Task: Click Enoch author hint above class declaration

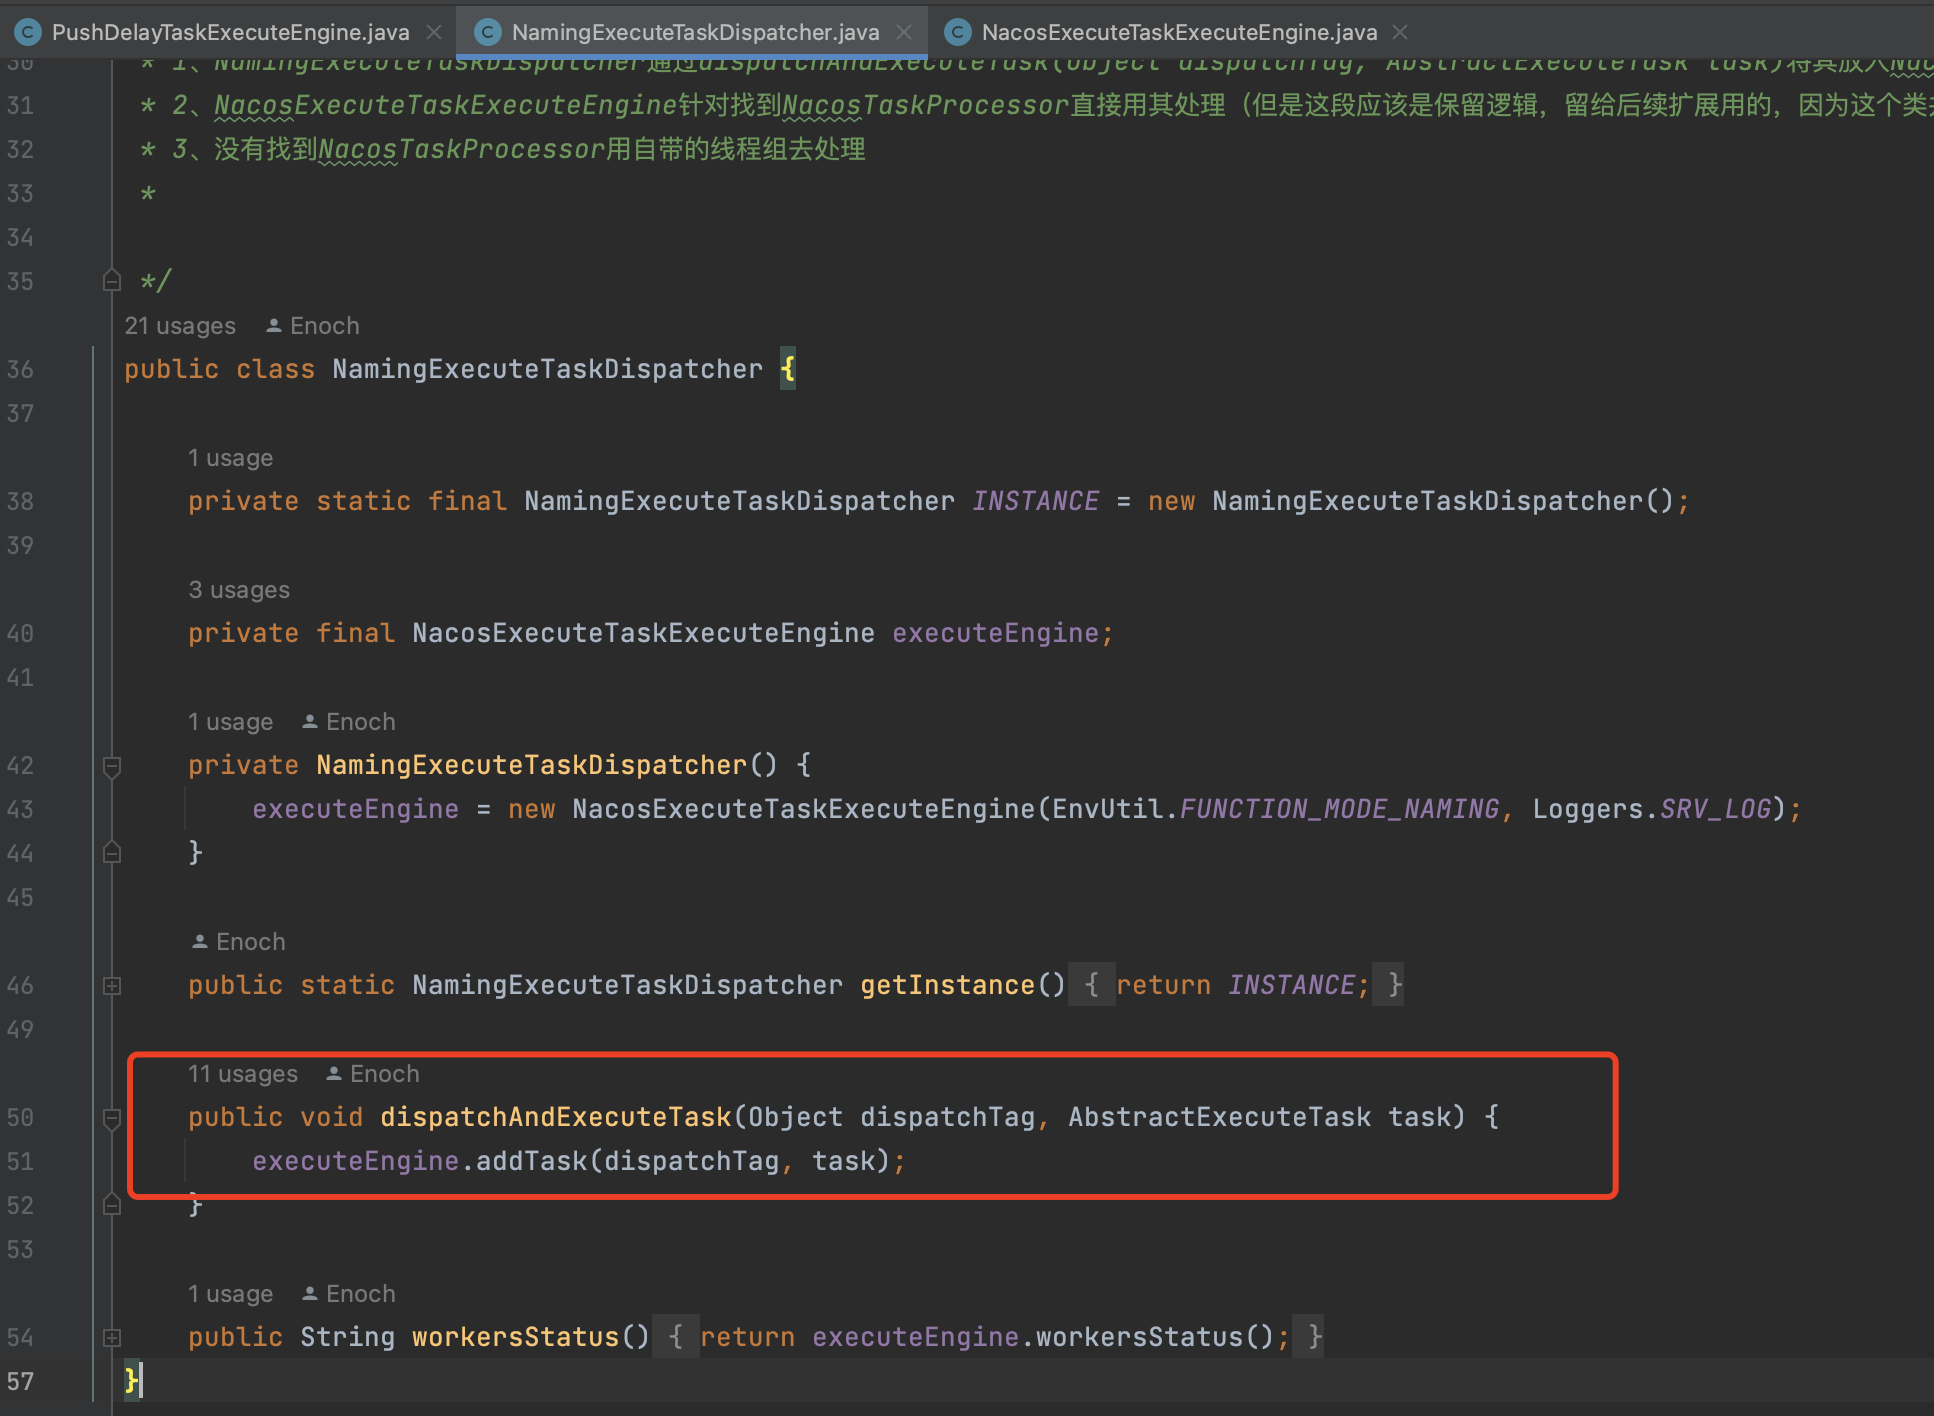Action: coord(324,326)
